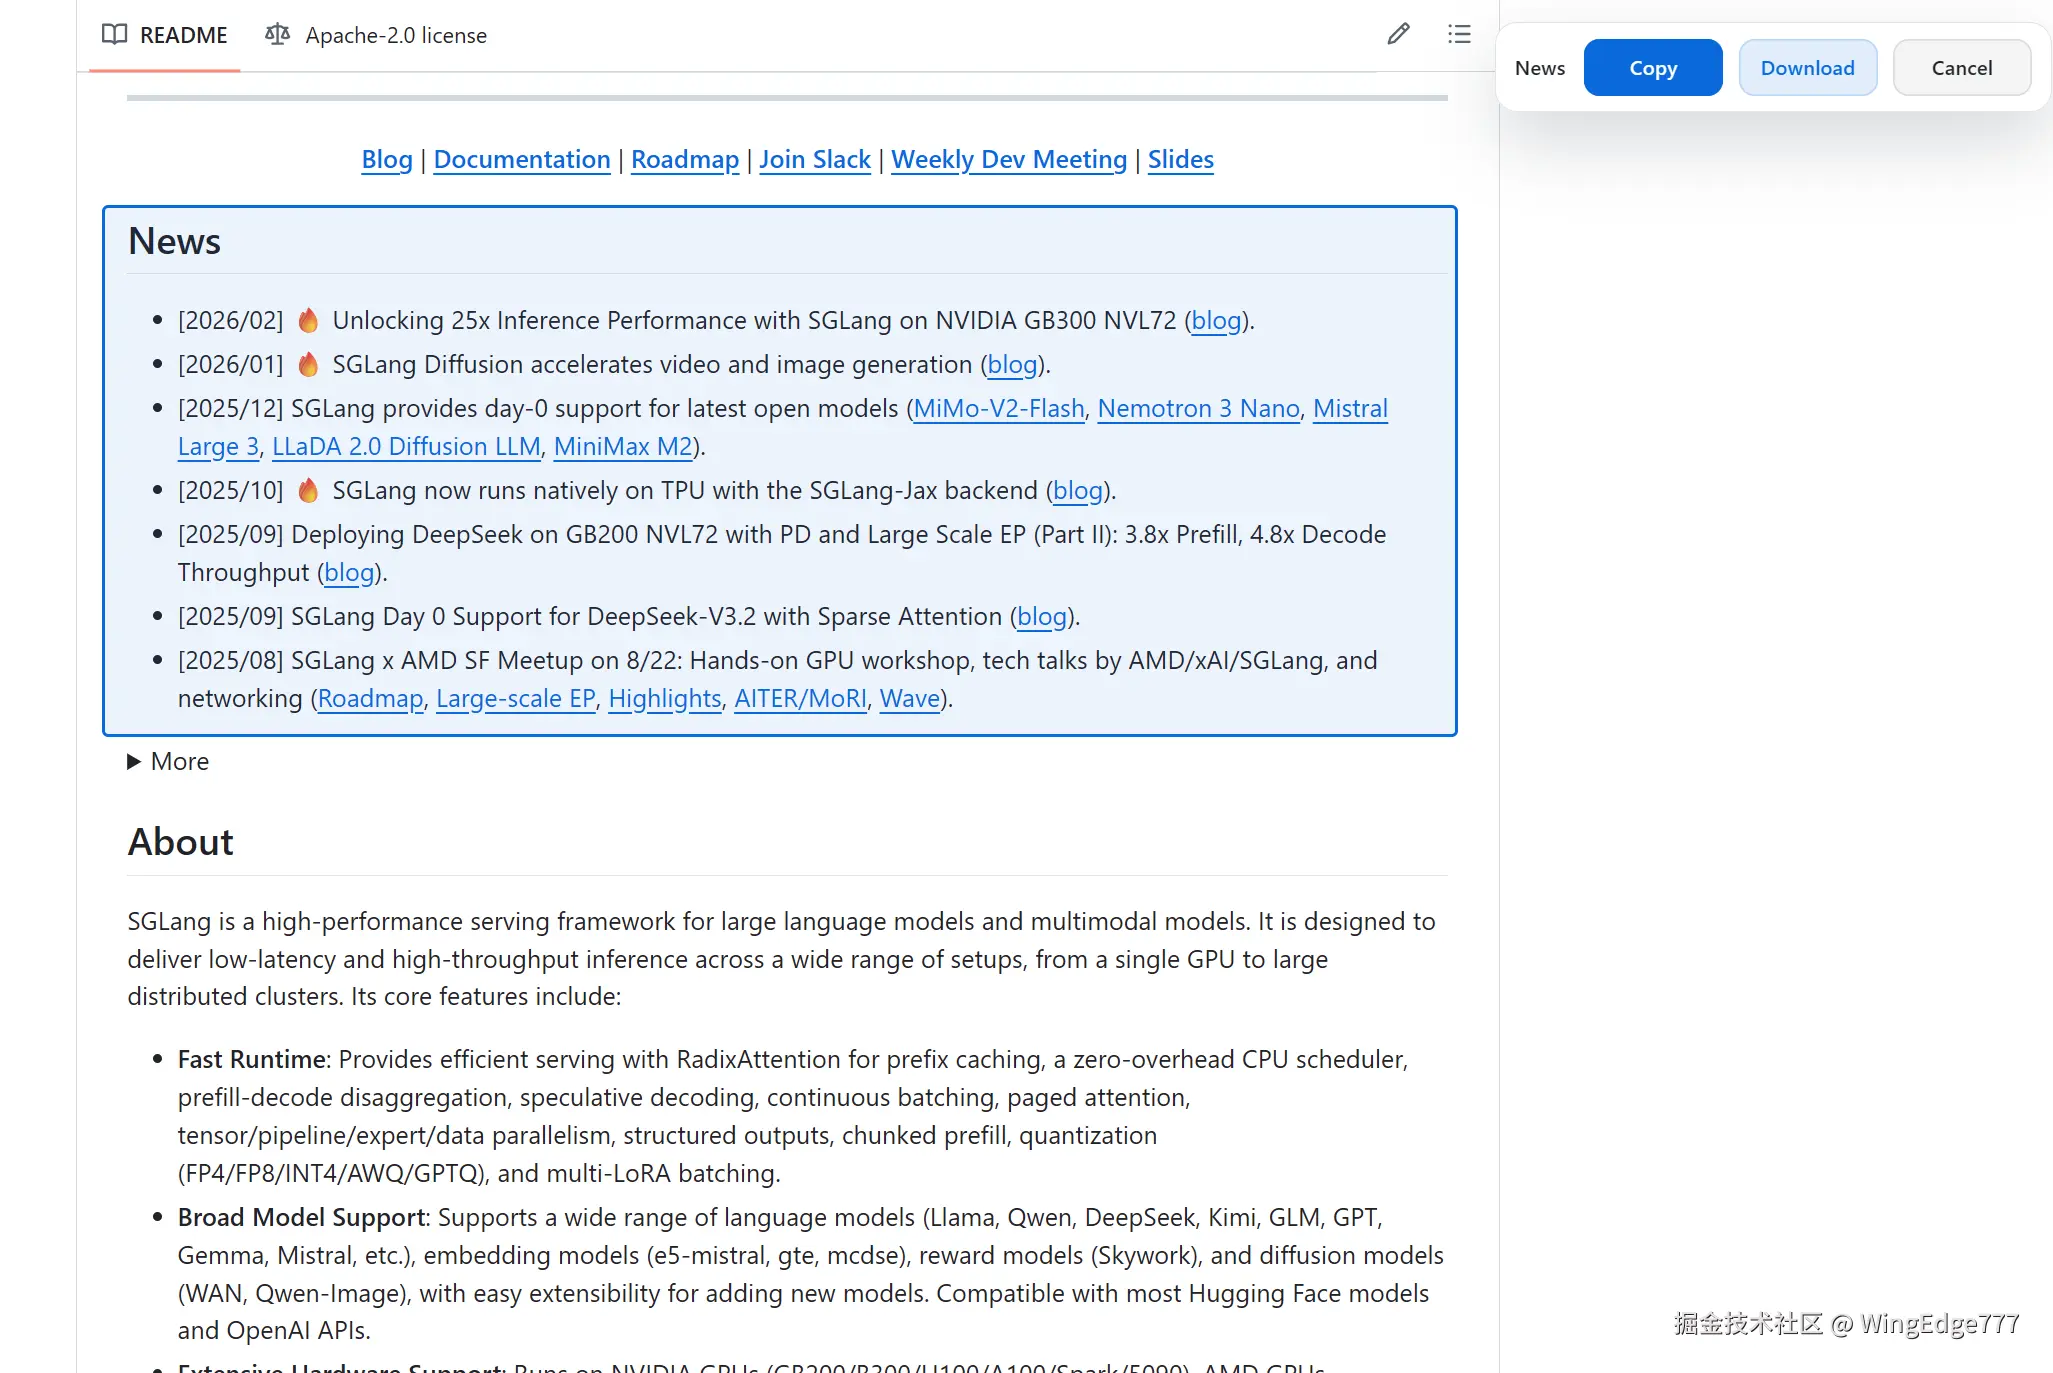The image size is (2053, 1373).
Task: Open blog link for DeepSeek-V3.2 Sparse Attention
Action: 1042,616
